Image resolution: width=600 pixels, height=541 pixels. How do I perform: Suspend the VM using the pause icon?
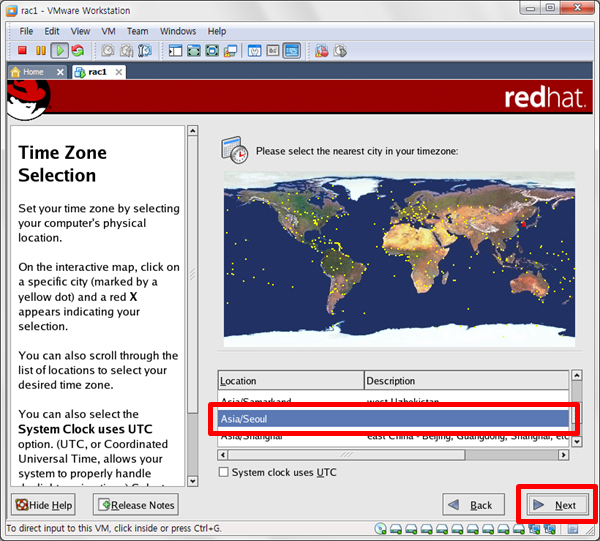coord(41,51)
